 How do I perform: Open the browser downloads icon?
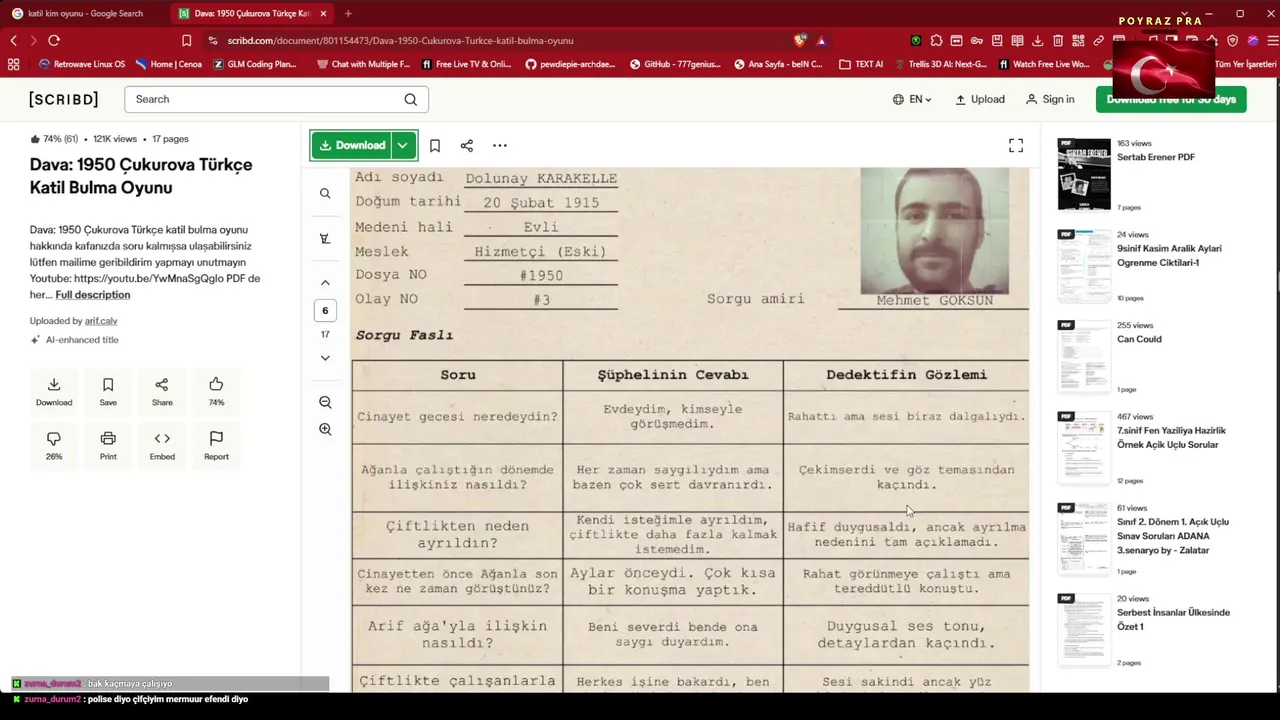(x=1037, y=40)
